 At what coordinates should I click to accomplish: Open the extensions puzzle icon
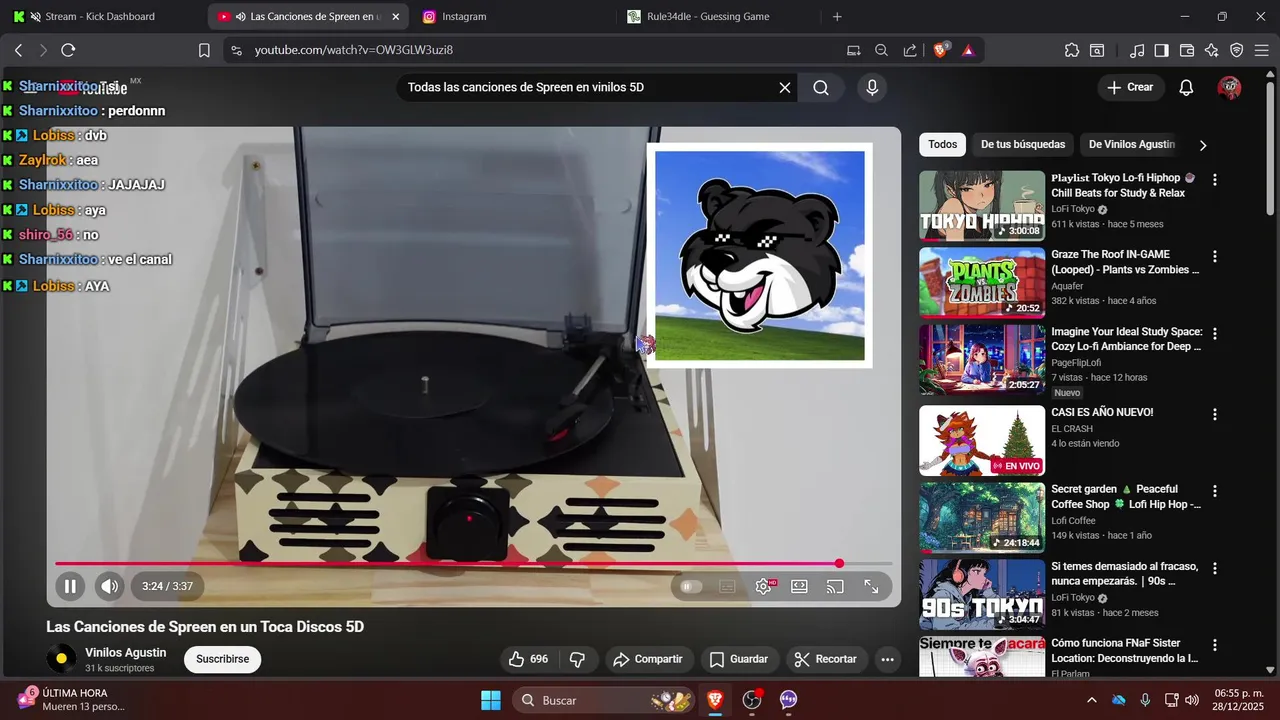[1072, 50]
